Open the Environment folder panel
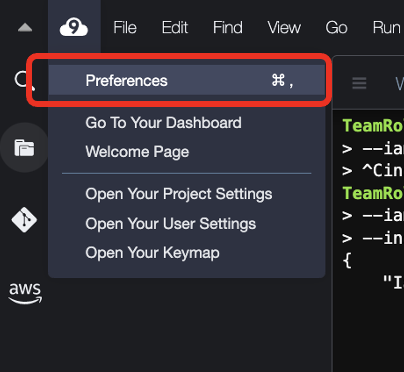This screenshot has height=372, width=404. [x=24, y=148]
